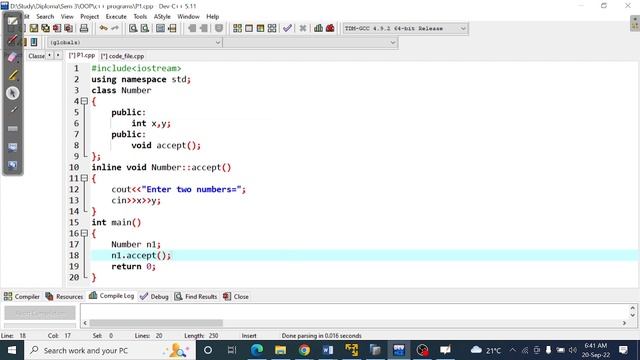Click left arrow beside the Classes tab
Viewport: 640px width, 360px height.
[49, 56]
